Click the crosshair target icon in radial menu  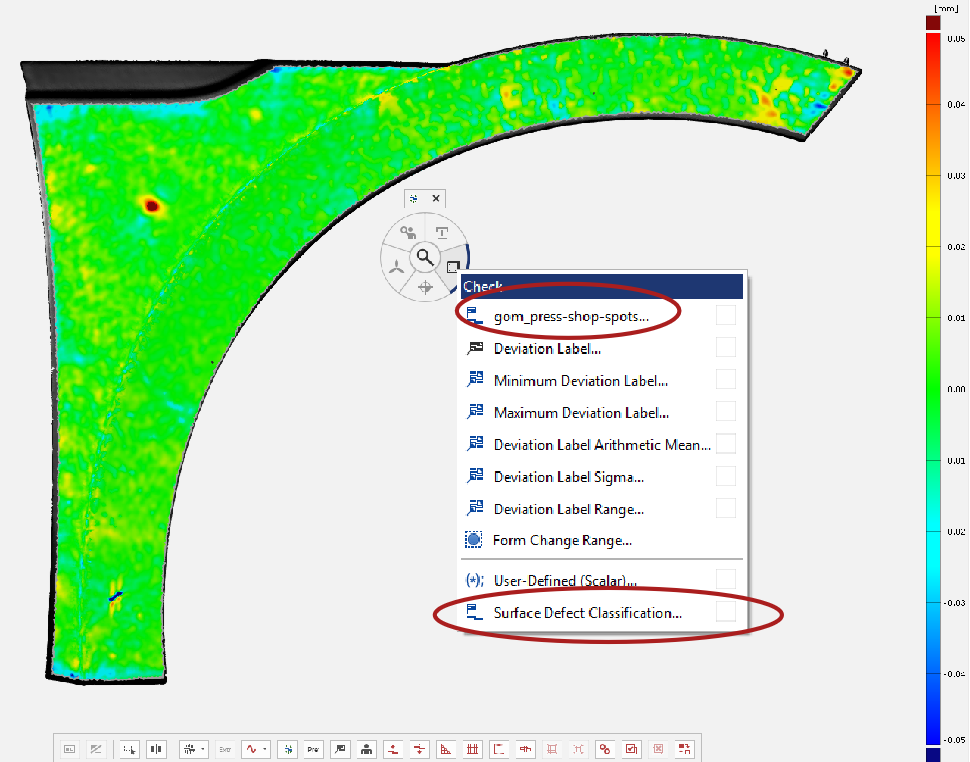coord(425,287)
